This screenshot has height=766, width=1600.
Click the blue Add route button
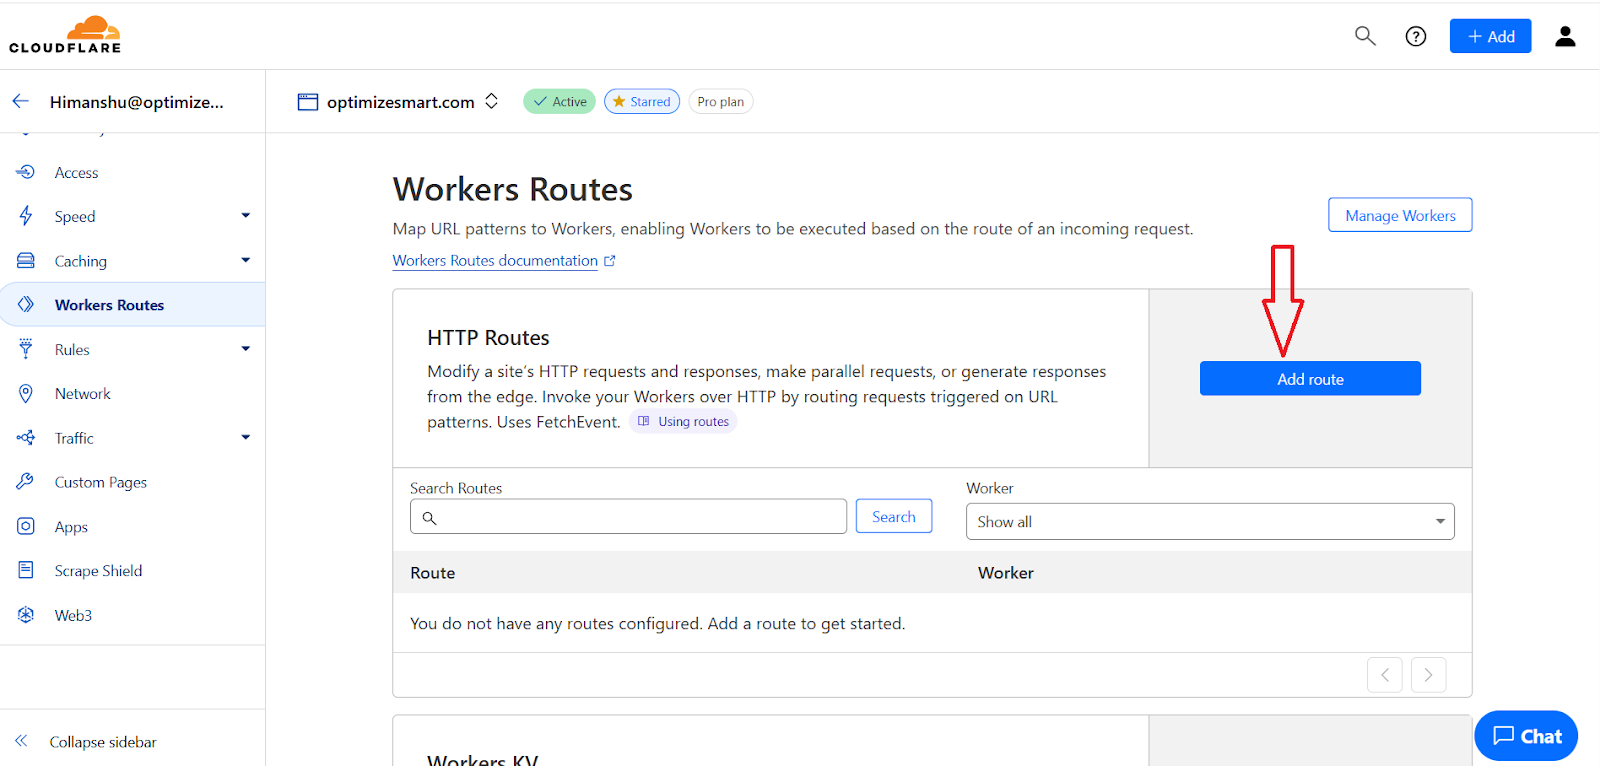point(1310,378)
